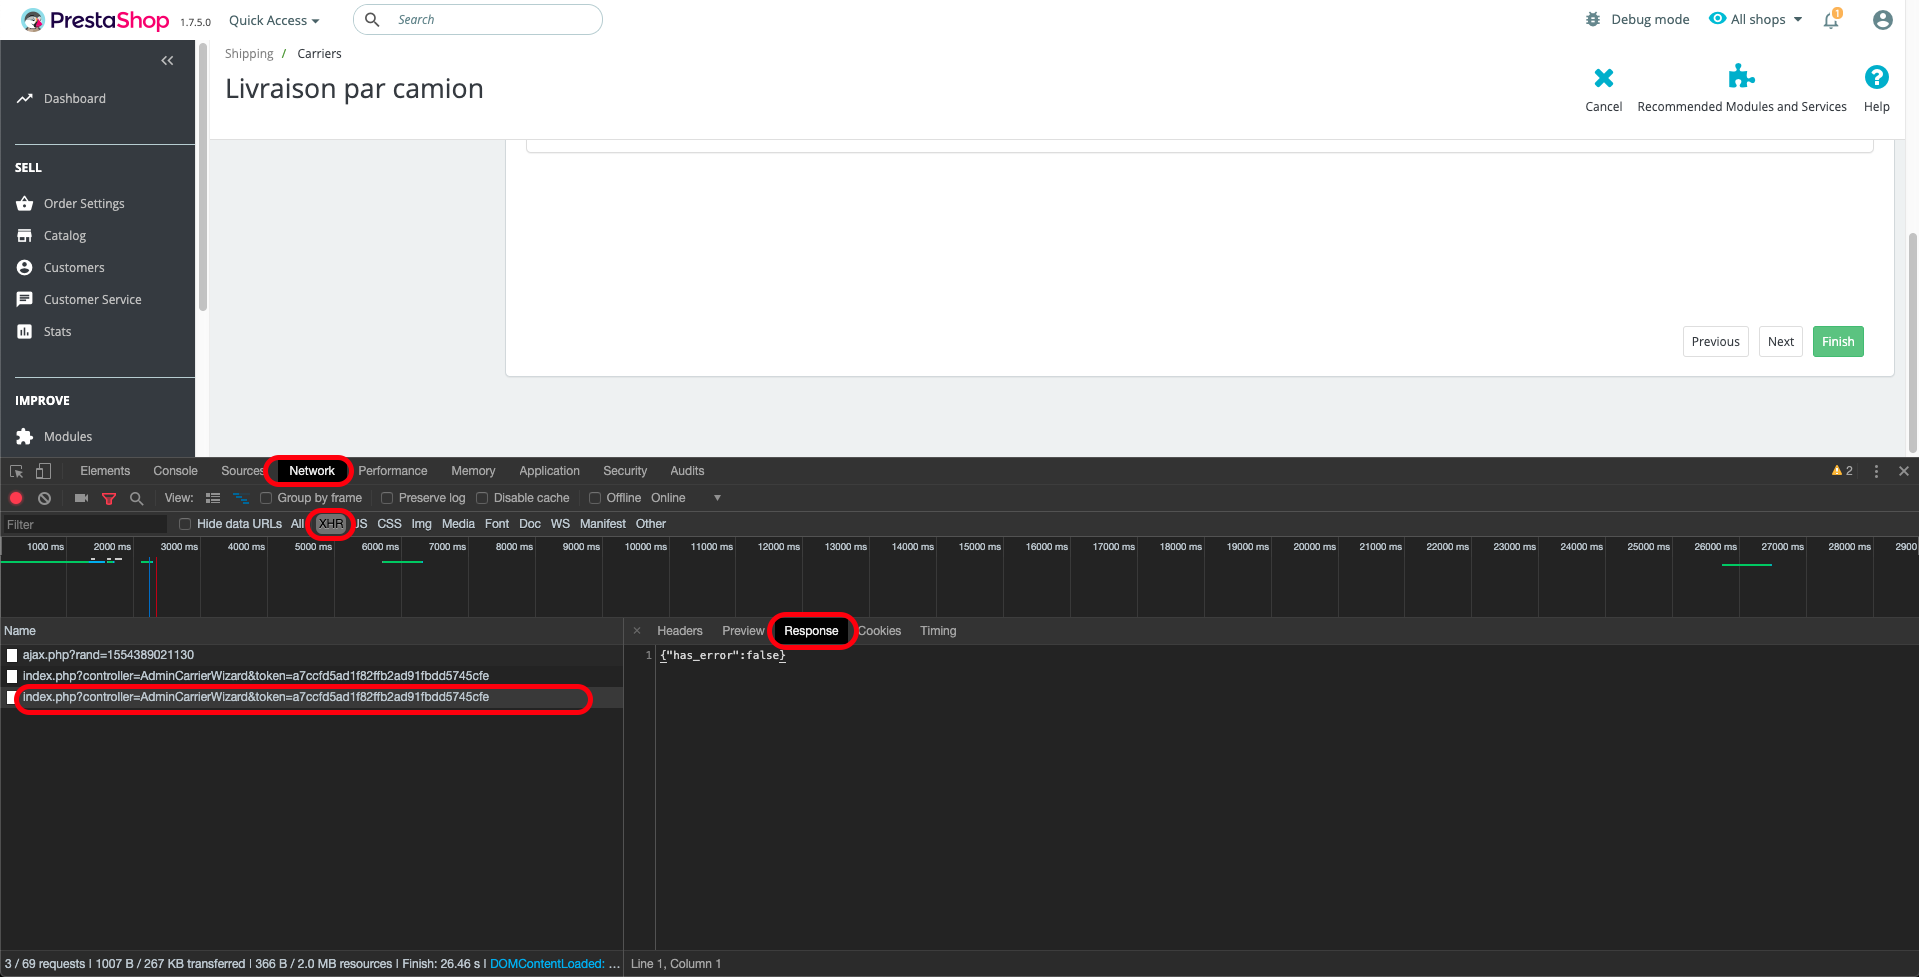Click the Debug mode bug icon
Viewport: 1919px width, 977px height.
pos(1593,19)
